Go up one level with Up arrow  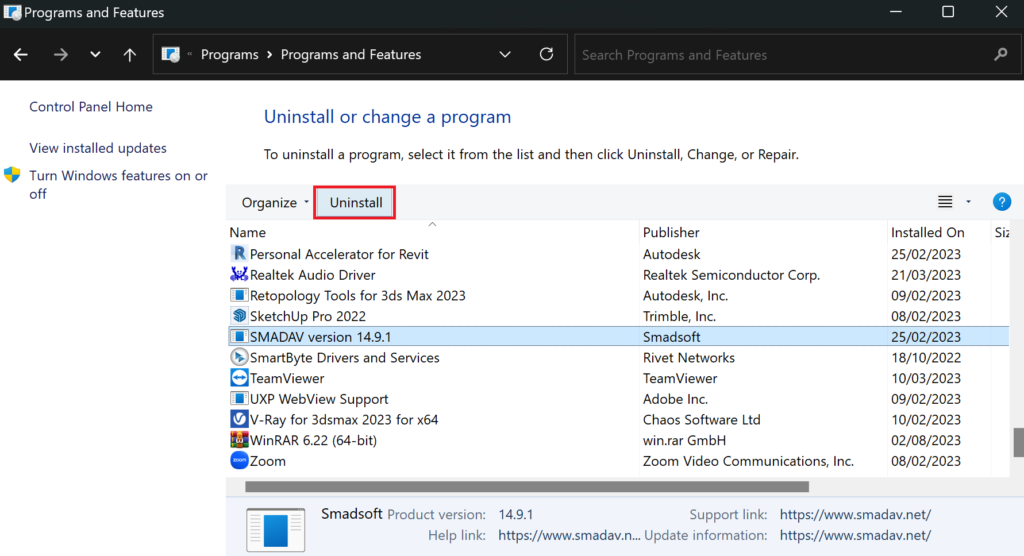coord(130,55)
